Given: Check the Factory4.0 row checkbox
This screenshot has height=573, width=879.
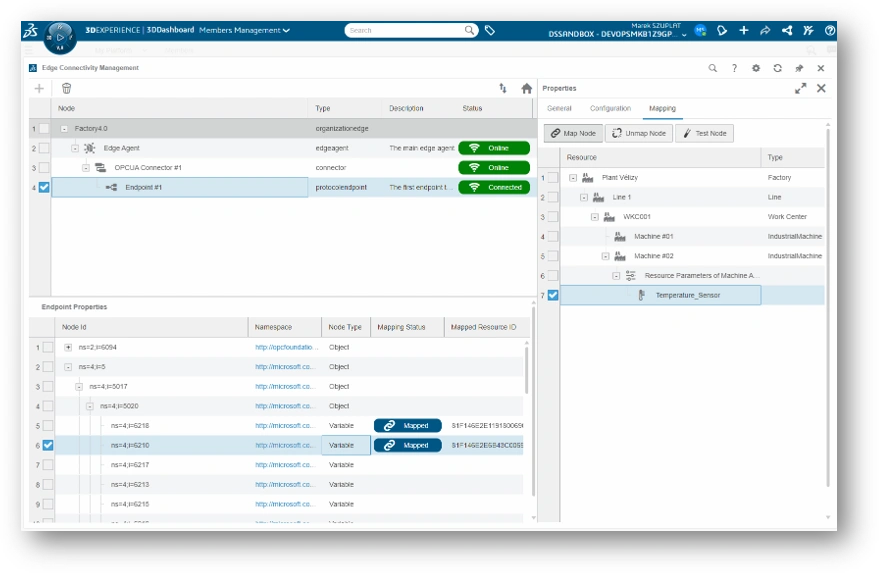Looking at the screenshot, I should pos(44,128).
